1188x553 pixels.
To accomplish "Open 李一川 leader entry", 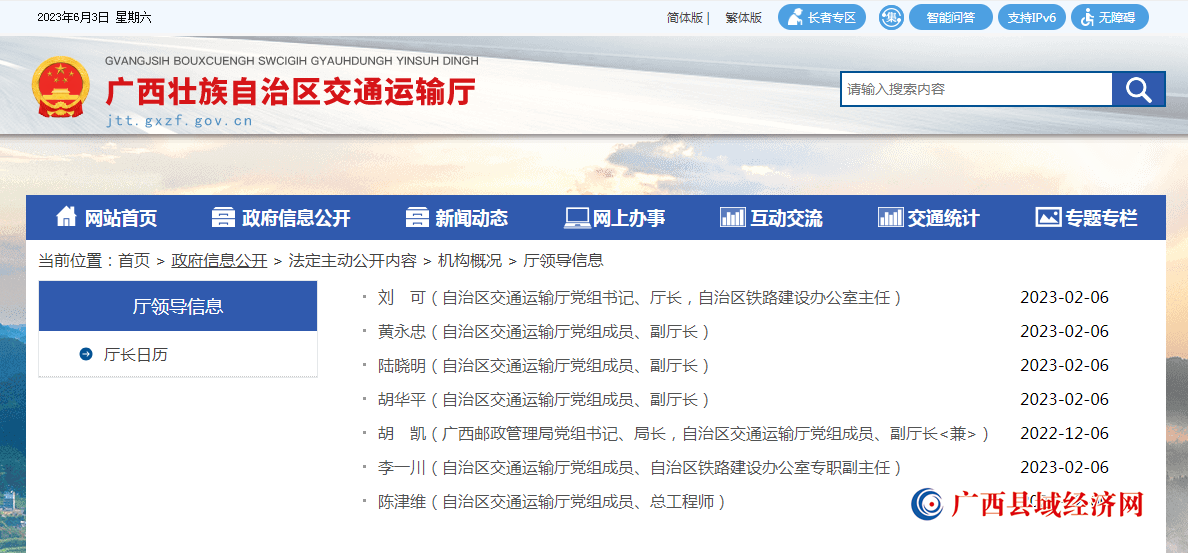I will pos(639,467).
